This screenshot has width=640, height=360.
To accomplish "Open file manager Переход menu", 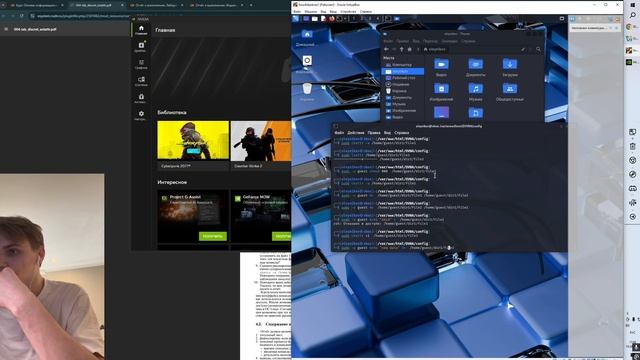I will point(430,41).
